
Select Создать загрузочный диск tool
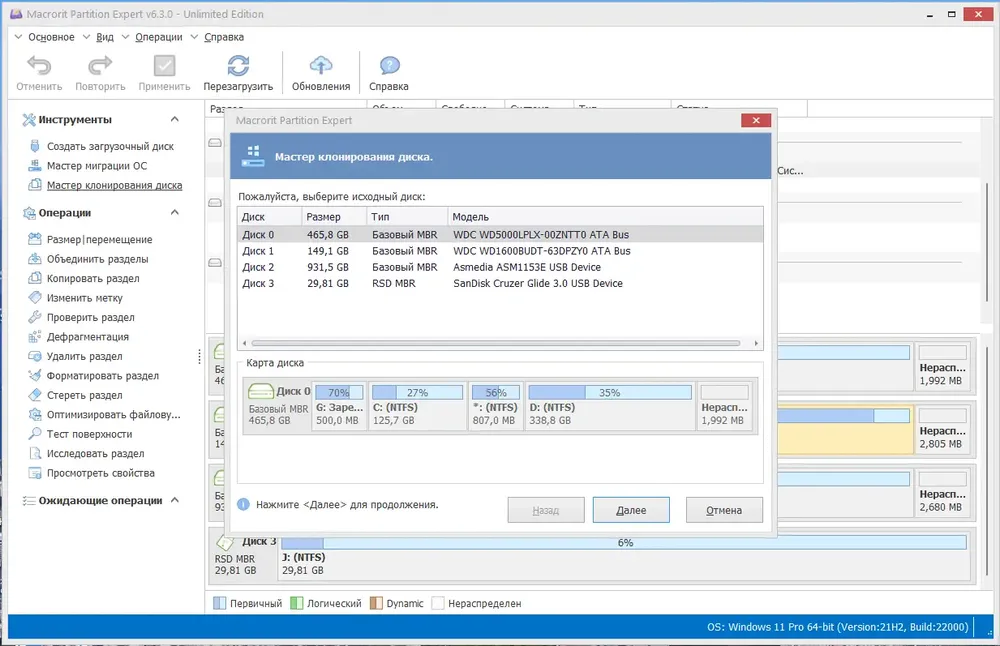pyautogui.click(x=110, y=146)
